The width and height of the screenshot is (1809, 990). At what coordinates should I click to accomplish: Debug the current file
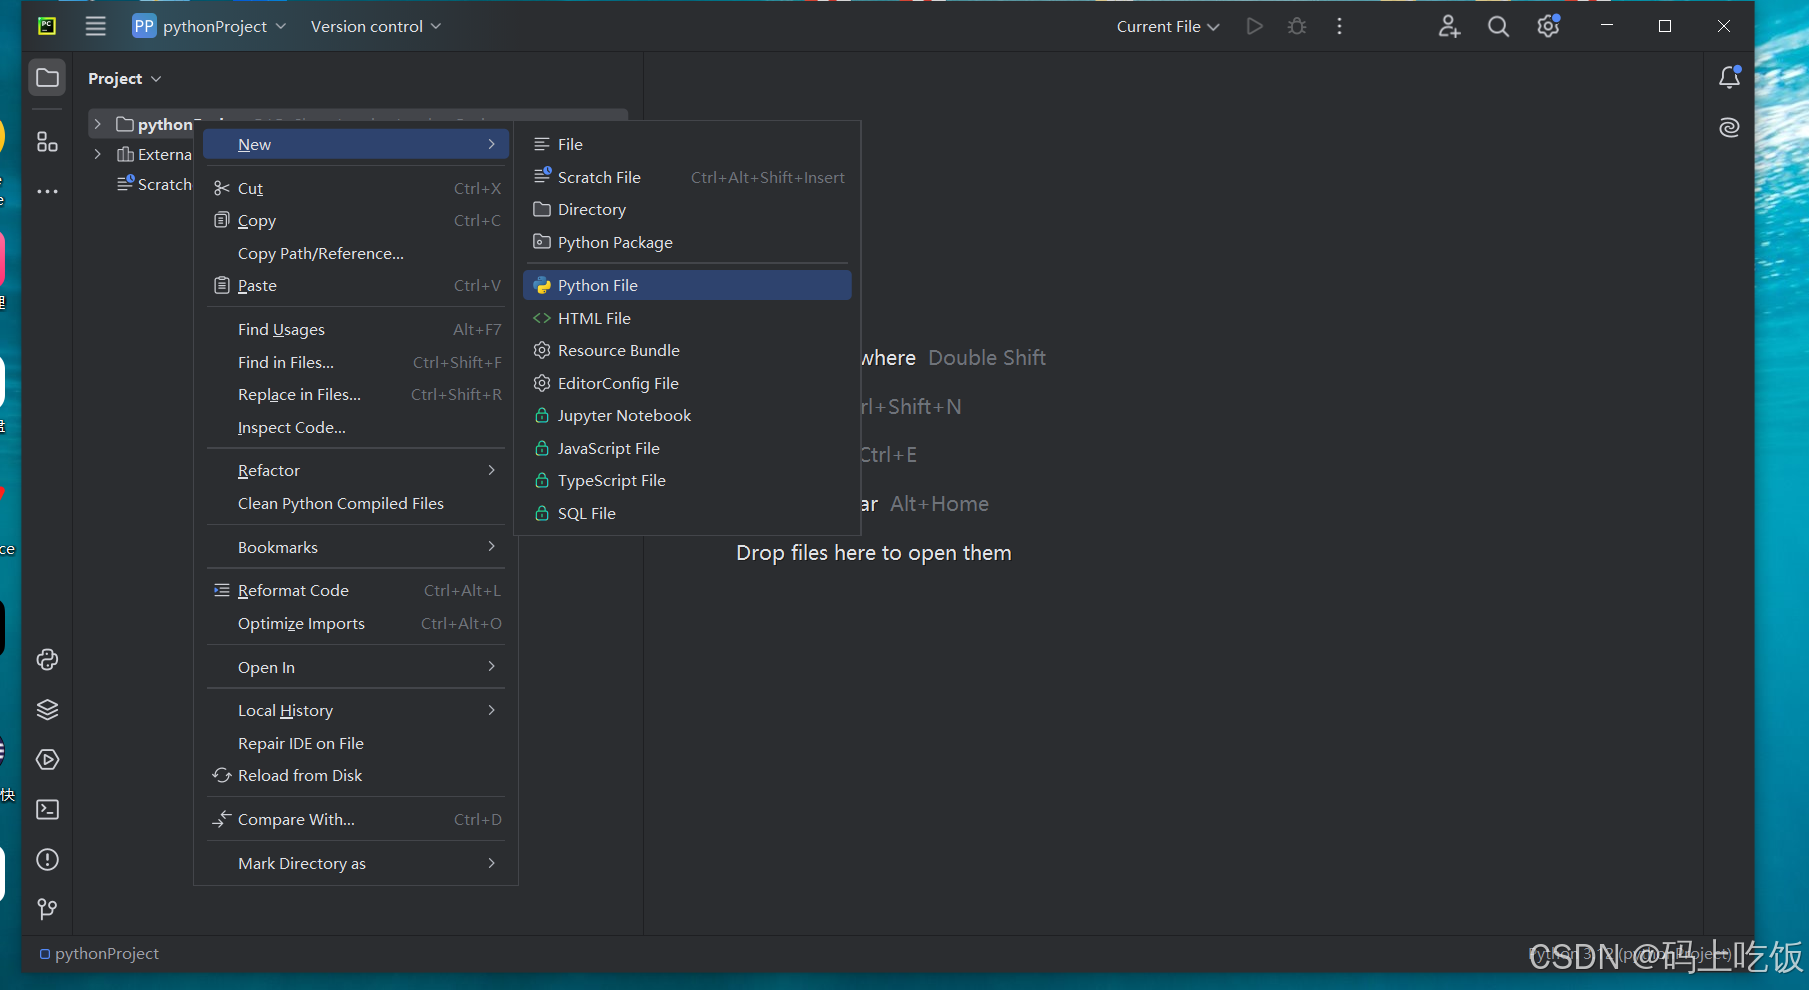[1297, 26]
